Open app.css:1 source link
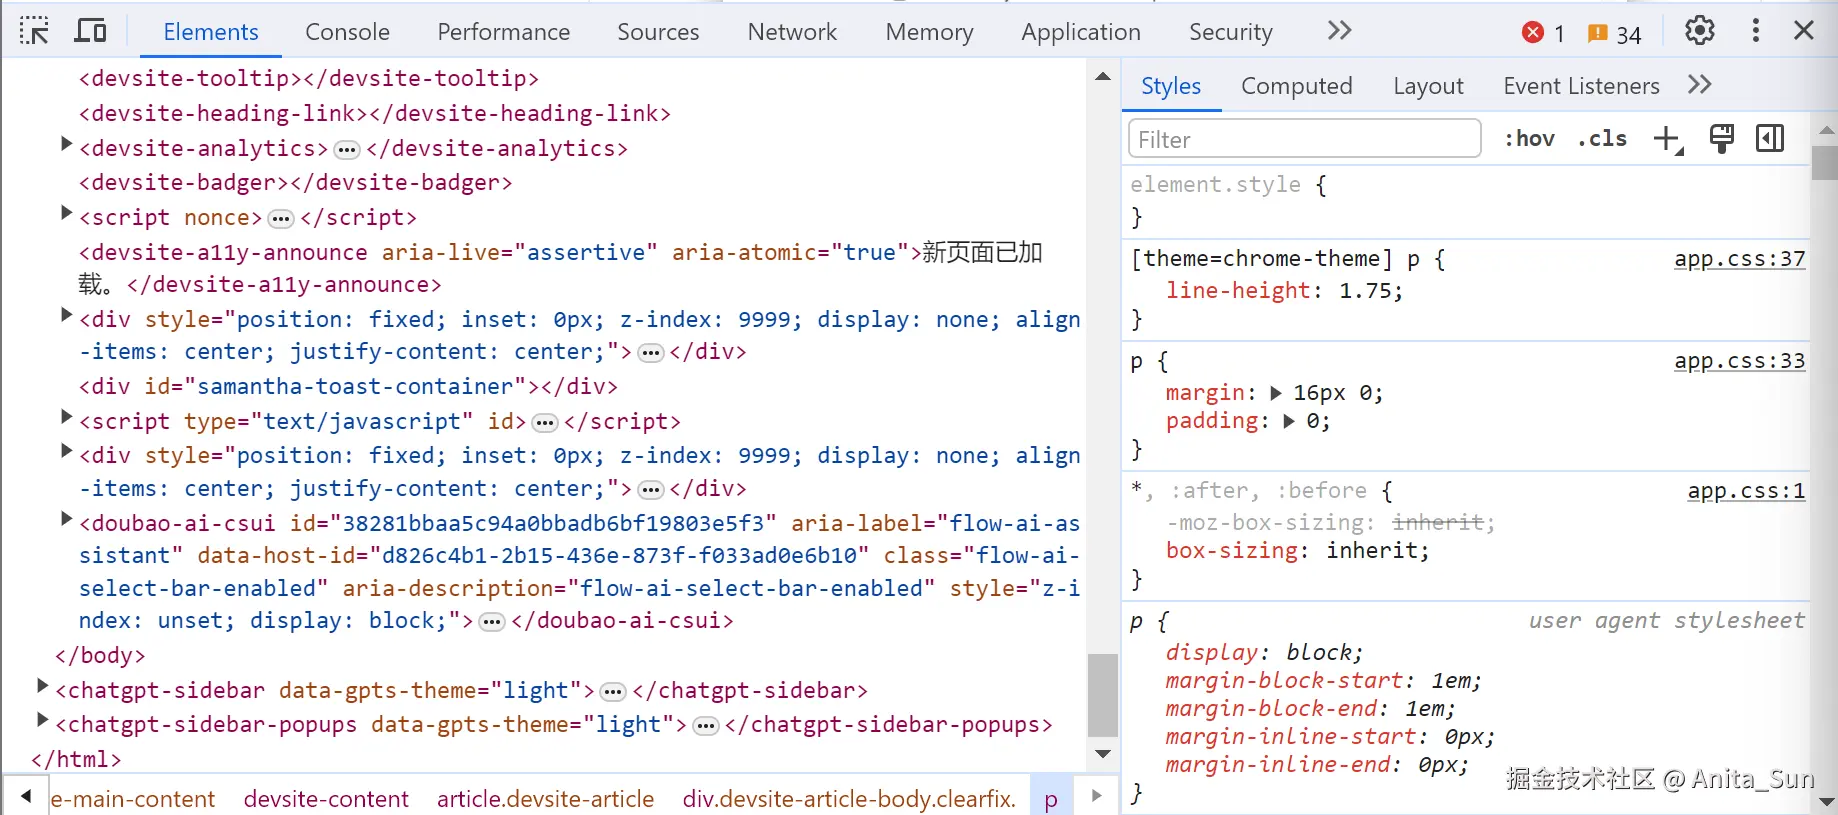 point(1746,491)
